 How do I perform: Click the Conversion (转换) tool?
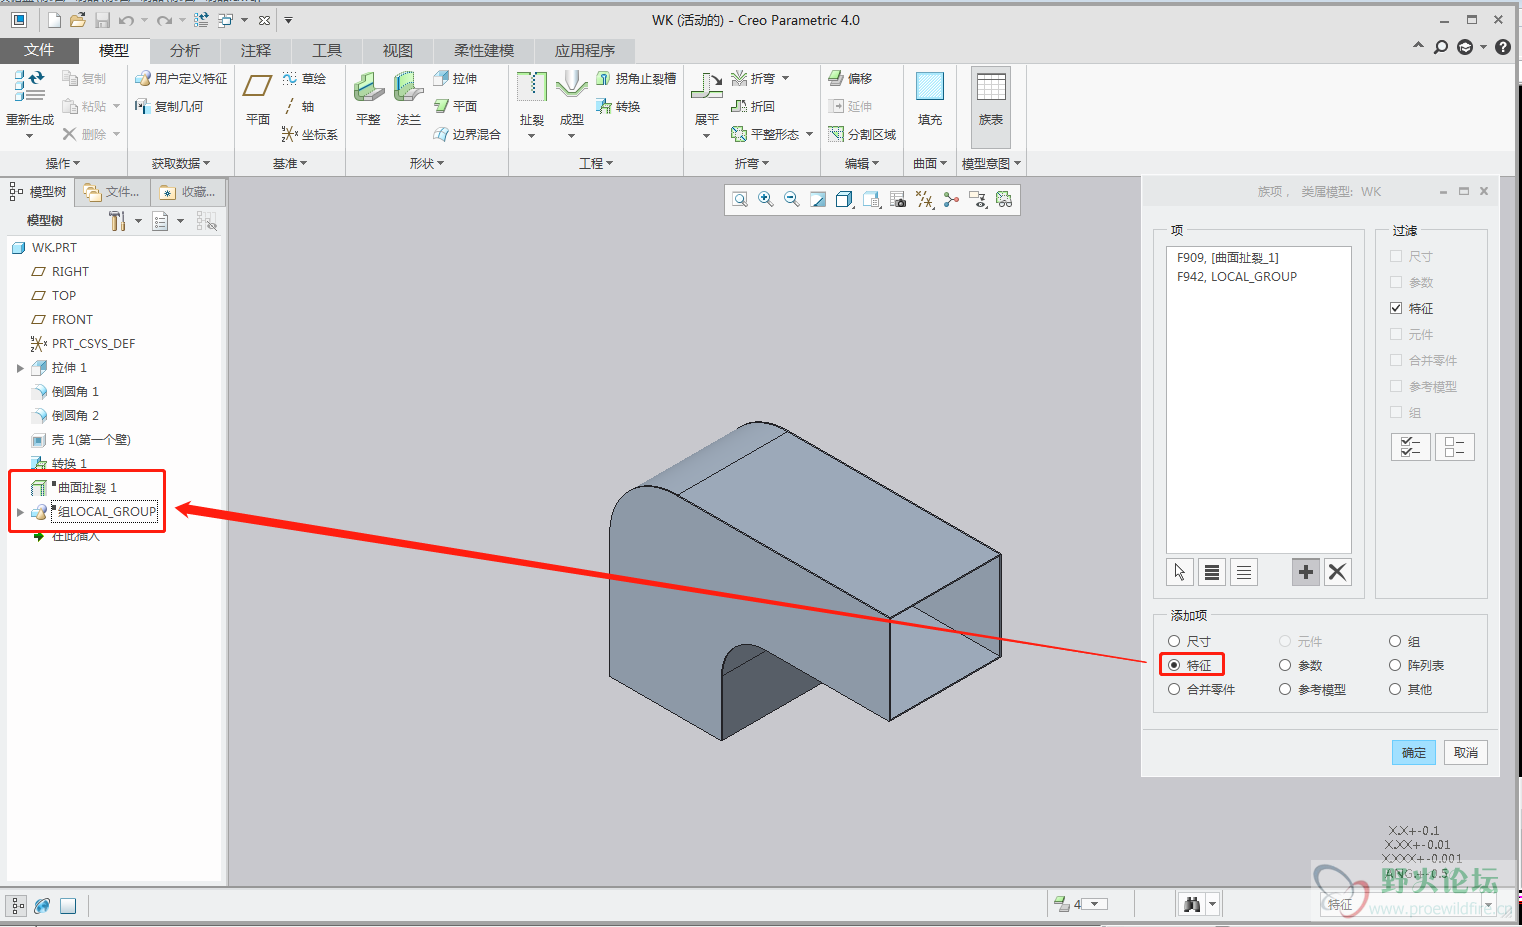[618, 106]
